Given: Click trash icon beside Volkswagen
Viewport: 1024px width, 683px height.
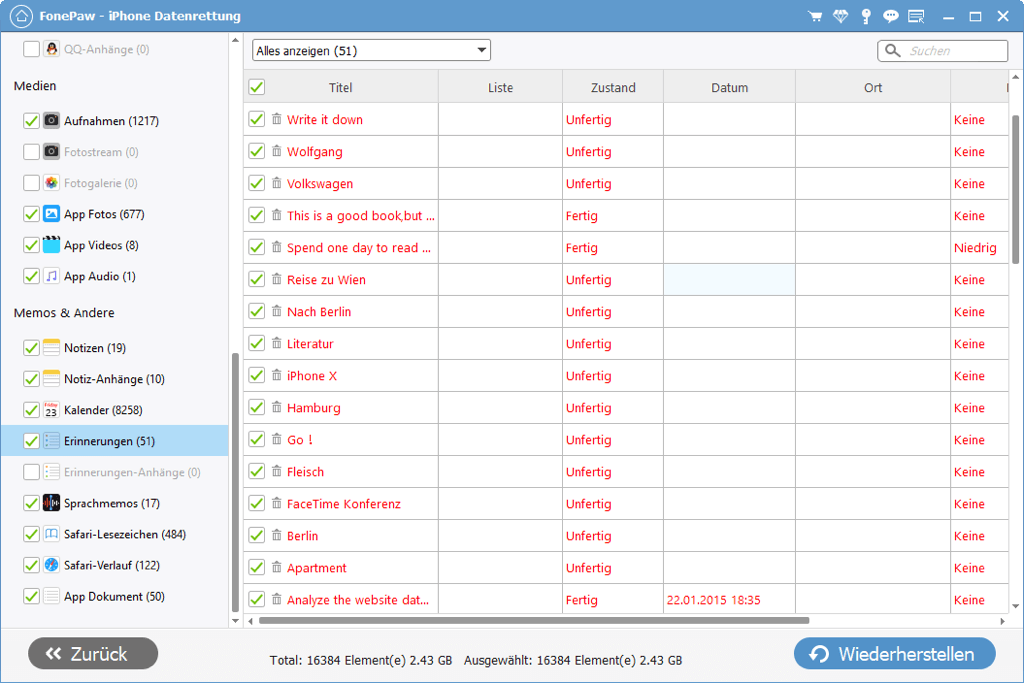Looking at the screenshot, I should coord(277,183).
